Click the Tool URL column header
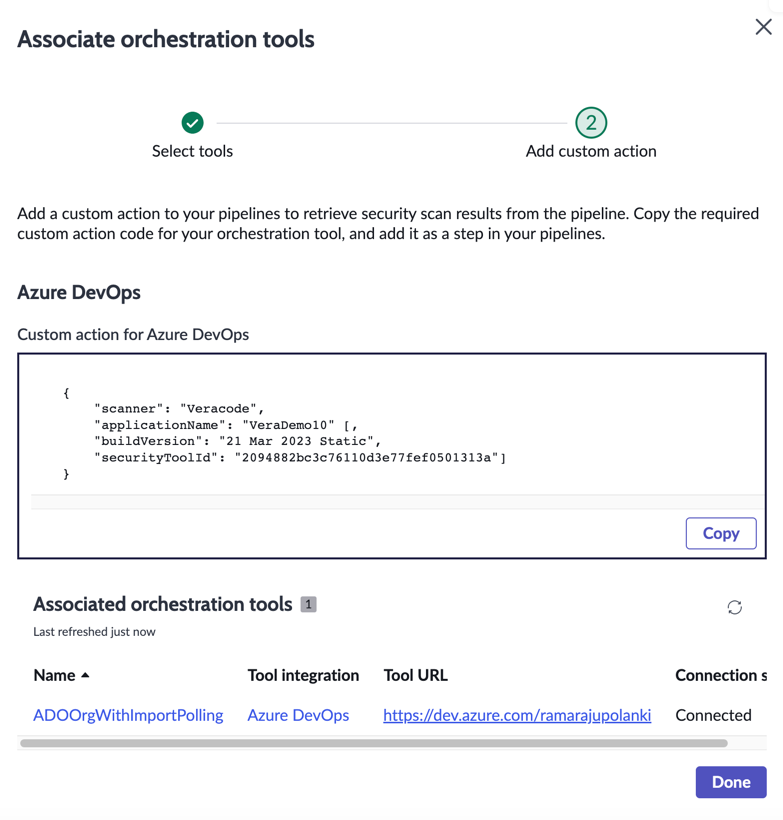The height and width of the screenshot is (820, 783). (416, 675)
